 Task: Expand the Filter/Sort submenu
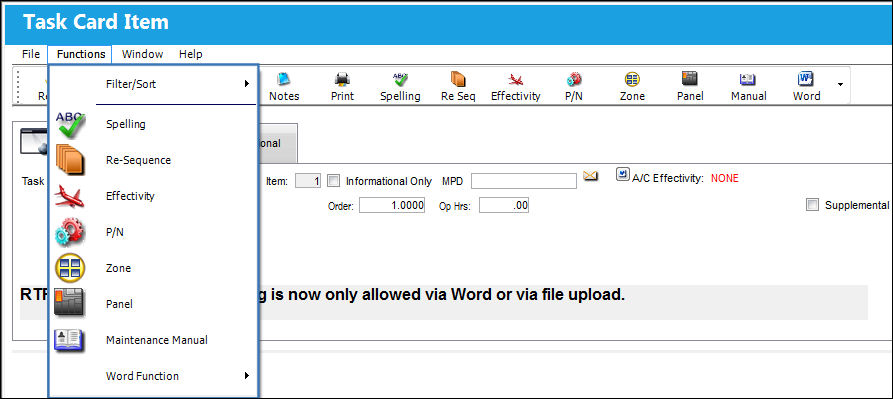[154, 84]
